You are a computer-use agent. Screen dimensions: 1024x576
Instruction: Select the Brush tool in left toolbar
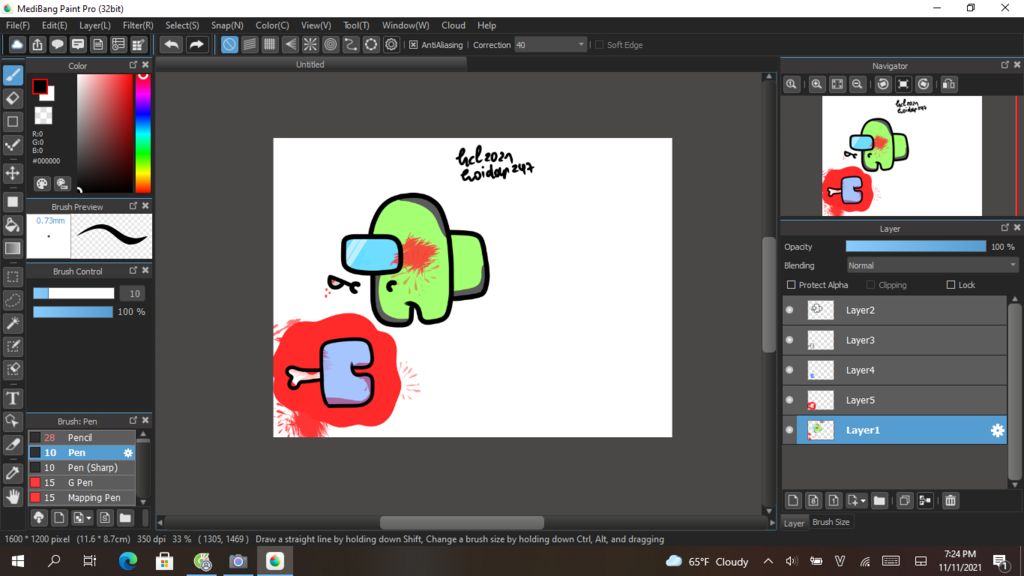[x=12, y=75]
